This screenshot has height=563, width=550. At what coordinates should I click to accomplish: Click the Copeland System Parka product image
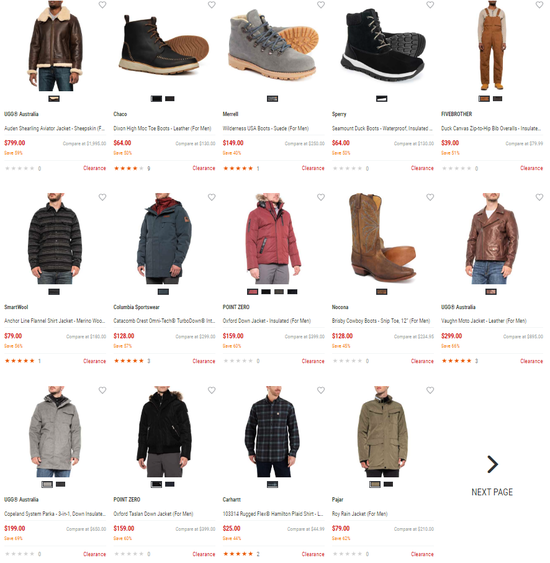tap(55, 432)
